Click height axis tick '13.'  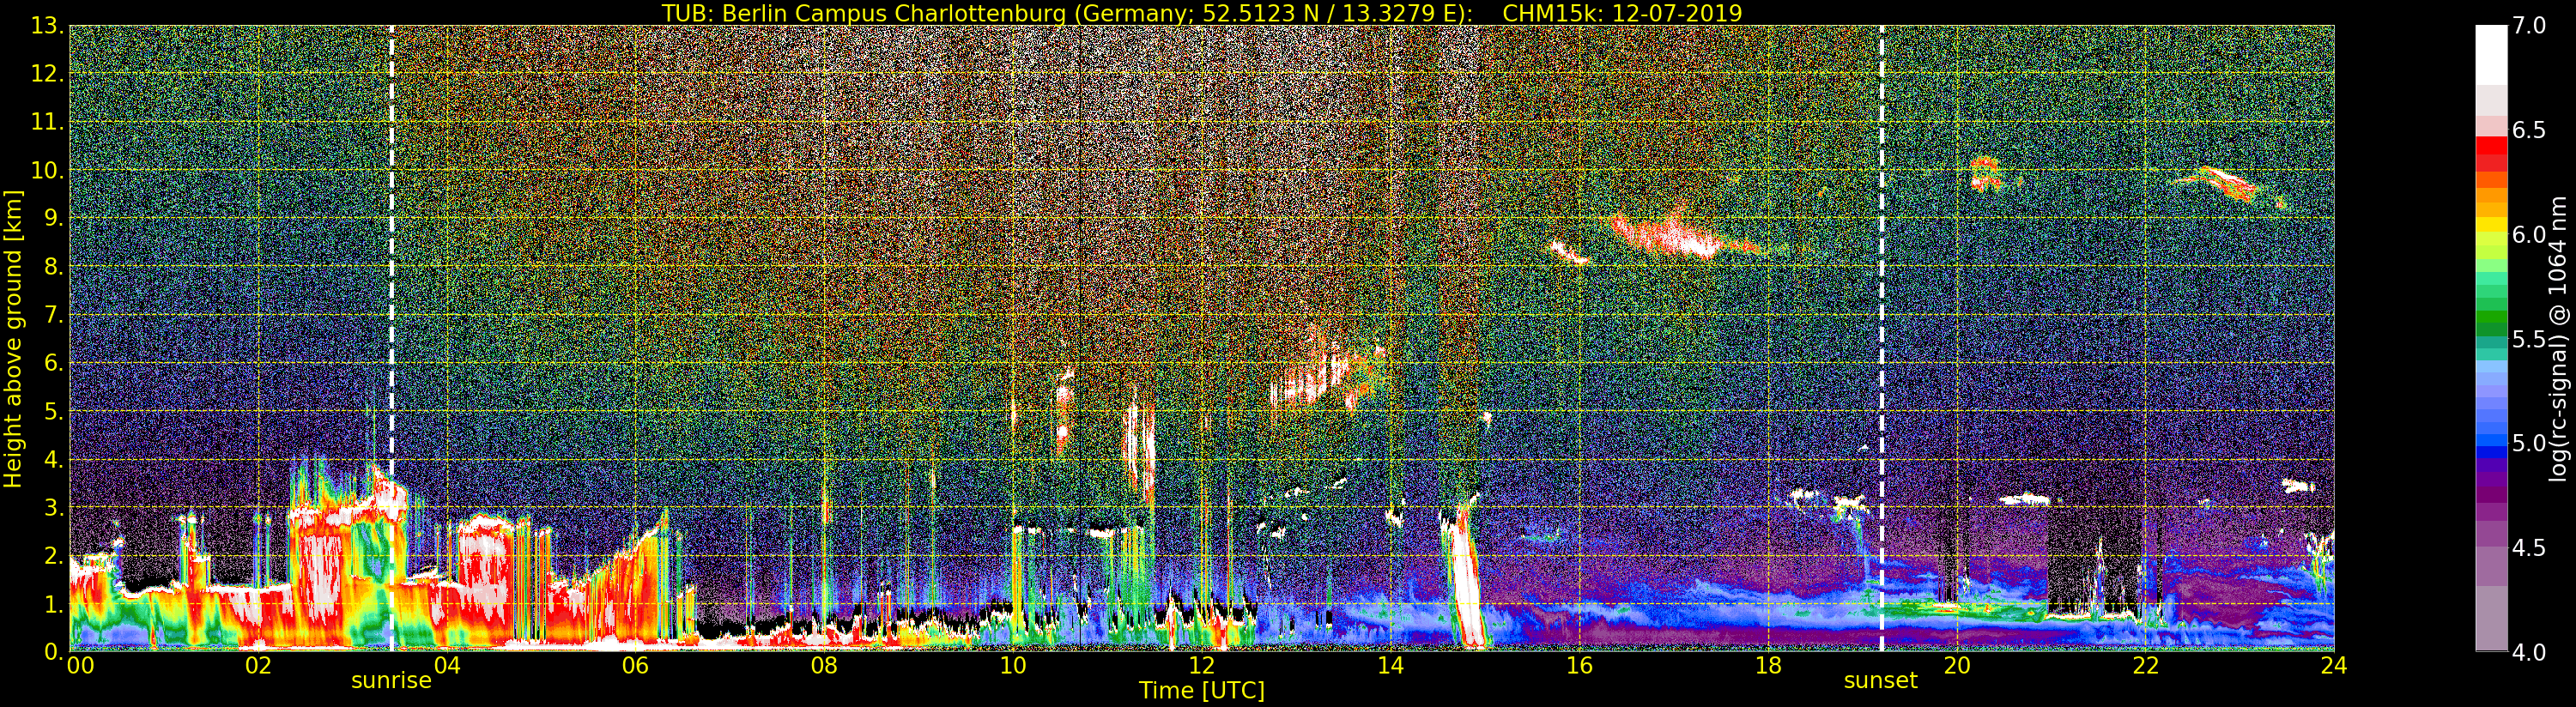click(x=47, y=26)
